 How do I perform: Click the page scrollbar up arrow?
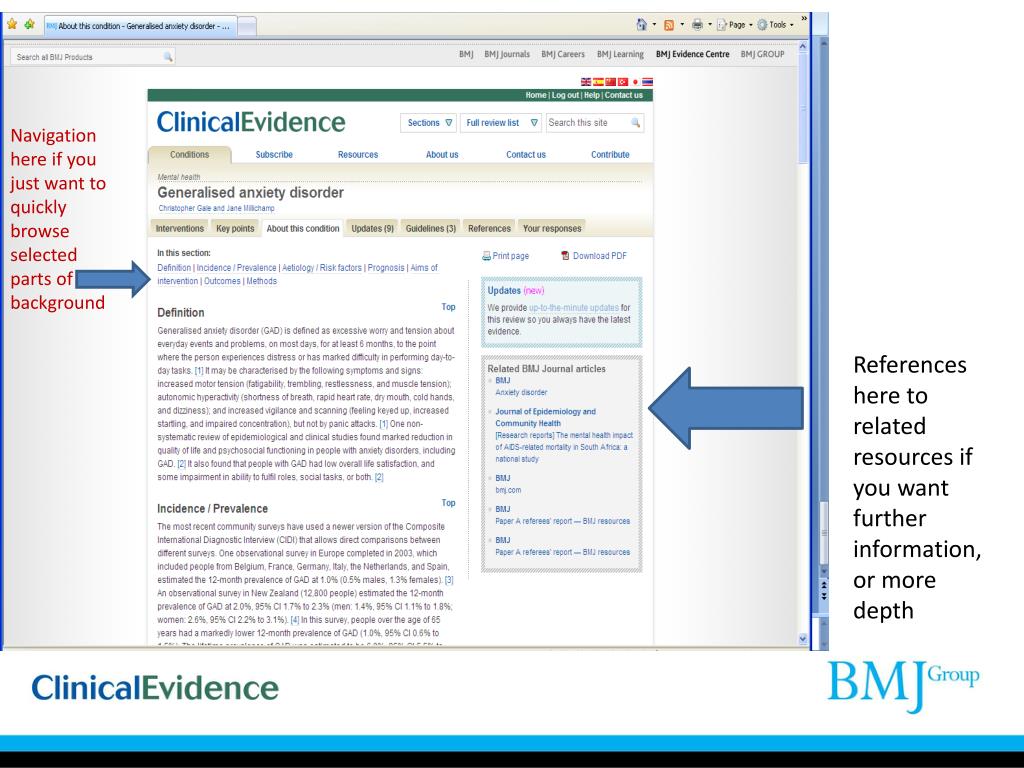pos(803,46)
